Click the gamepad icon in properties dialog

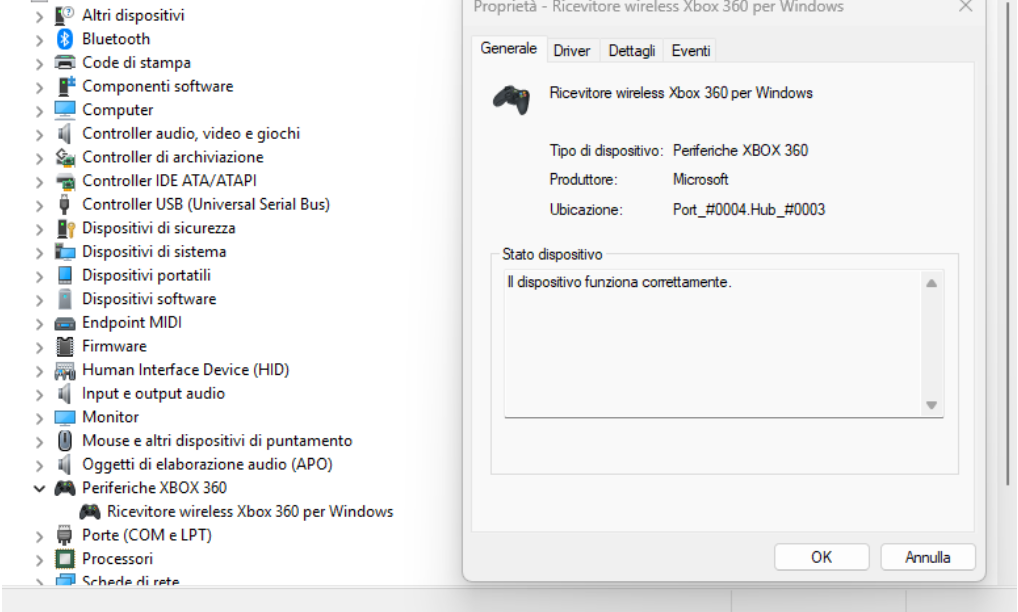[x=512, y=100]
